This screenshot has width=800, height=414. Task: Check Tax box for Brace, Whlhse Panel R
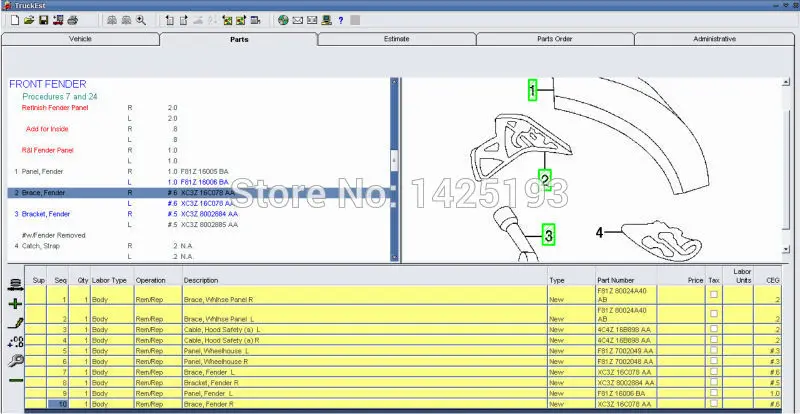pos(714,294)
